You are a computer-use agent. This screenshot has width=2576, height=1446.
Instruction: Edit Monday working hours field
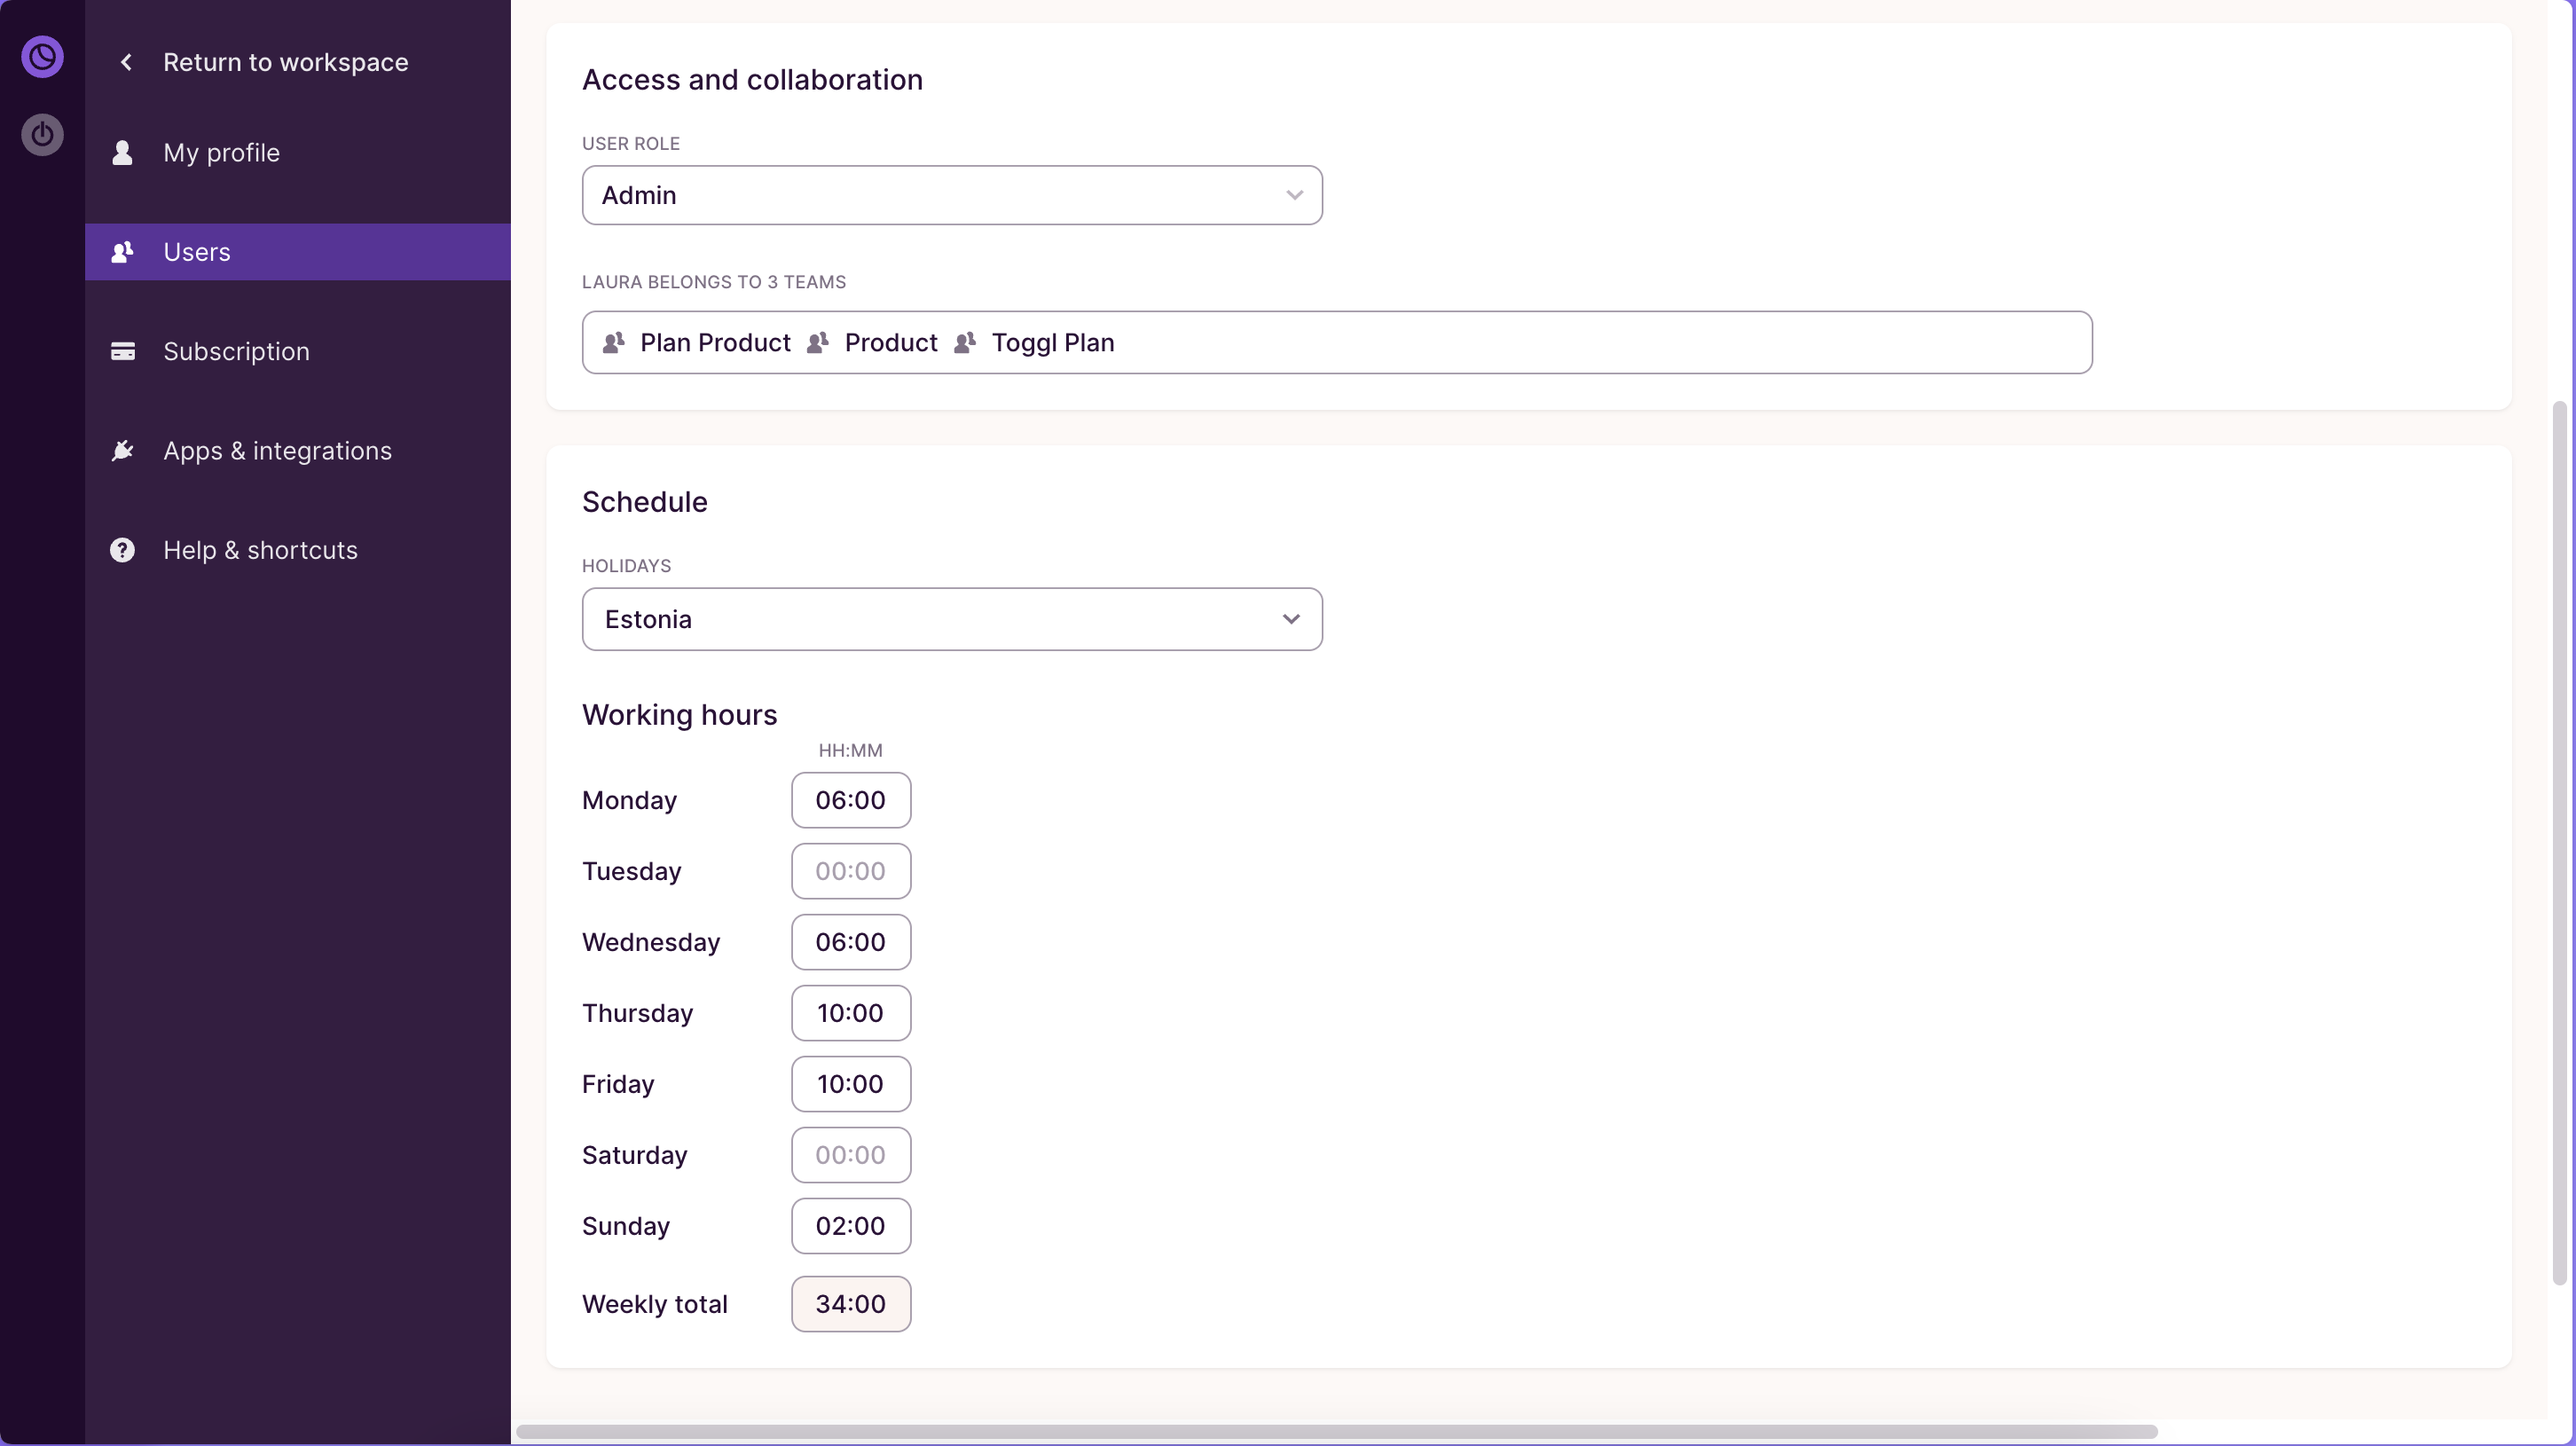point(850,800)
